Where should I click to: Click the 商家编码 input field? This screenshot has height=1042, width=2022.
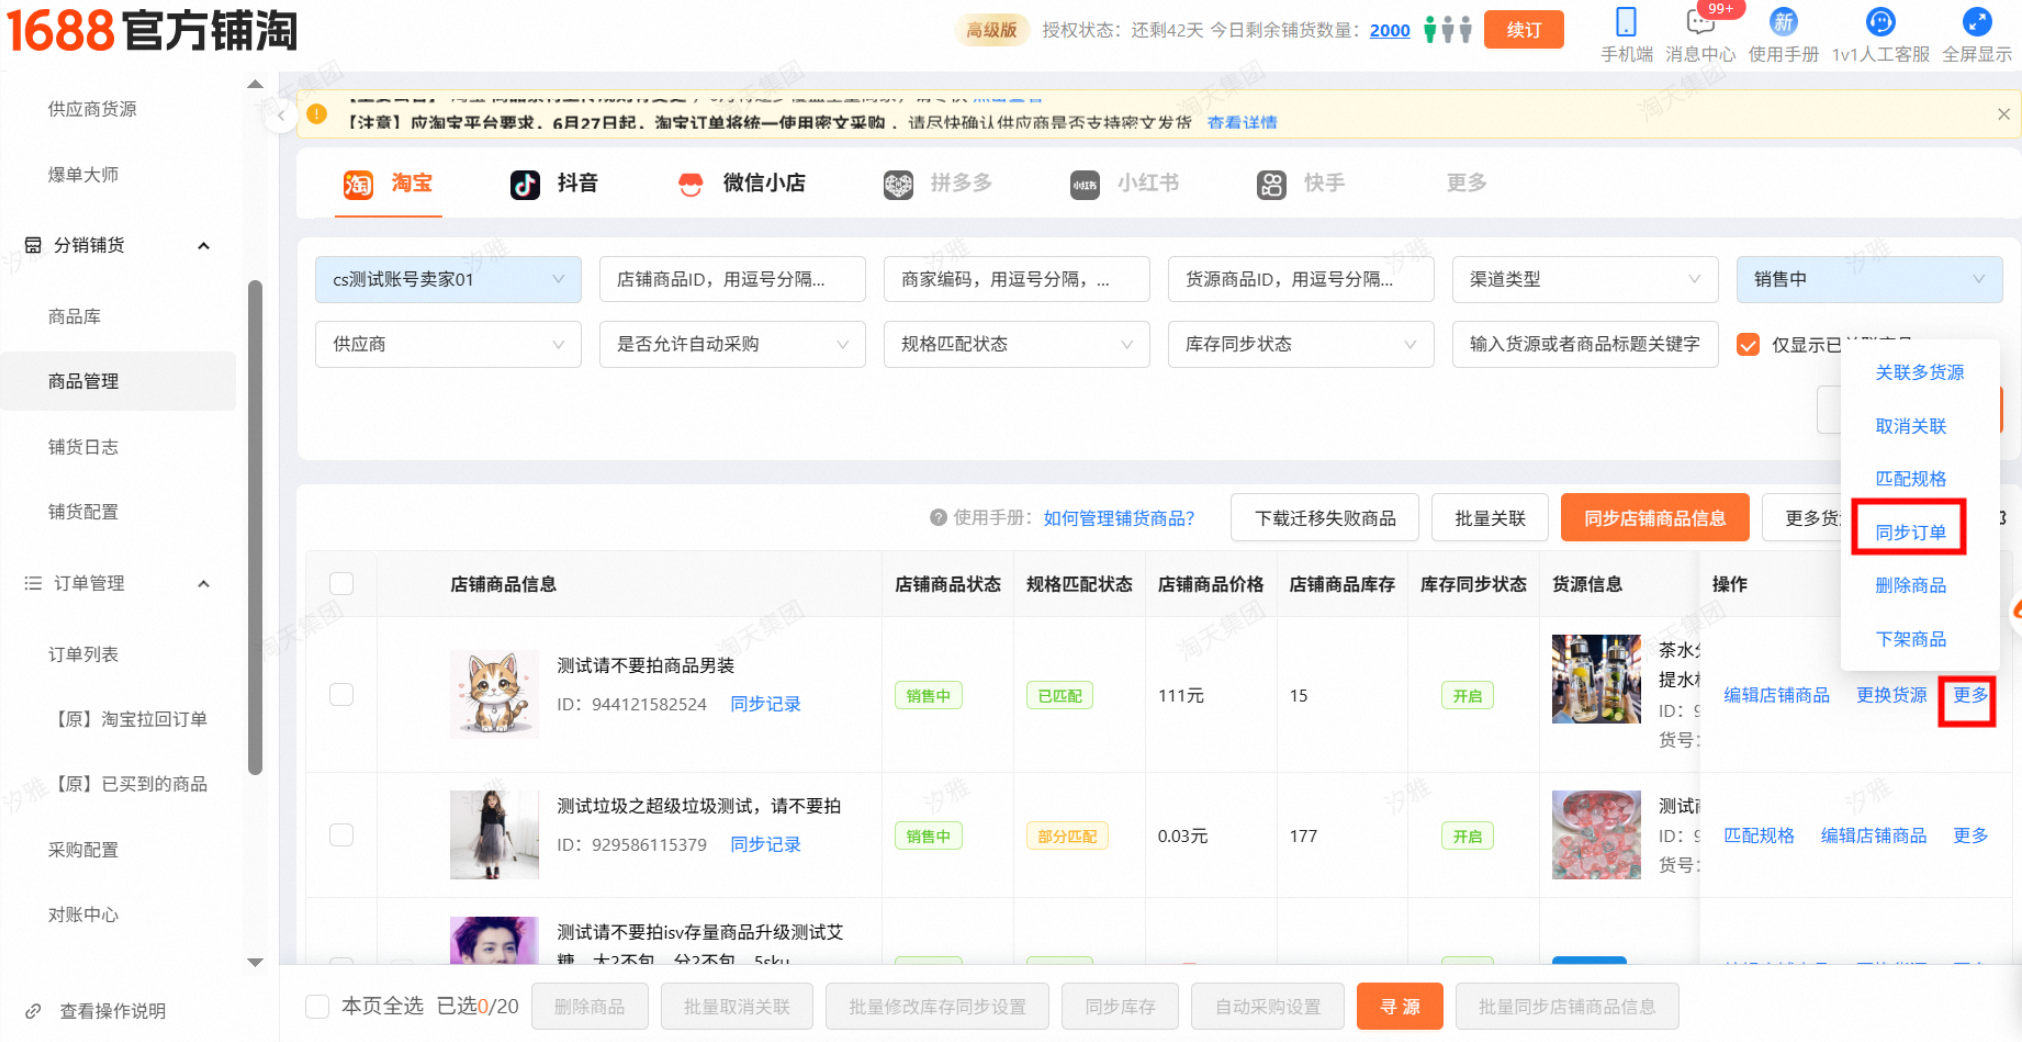[1016, 279]
